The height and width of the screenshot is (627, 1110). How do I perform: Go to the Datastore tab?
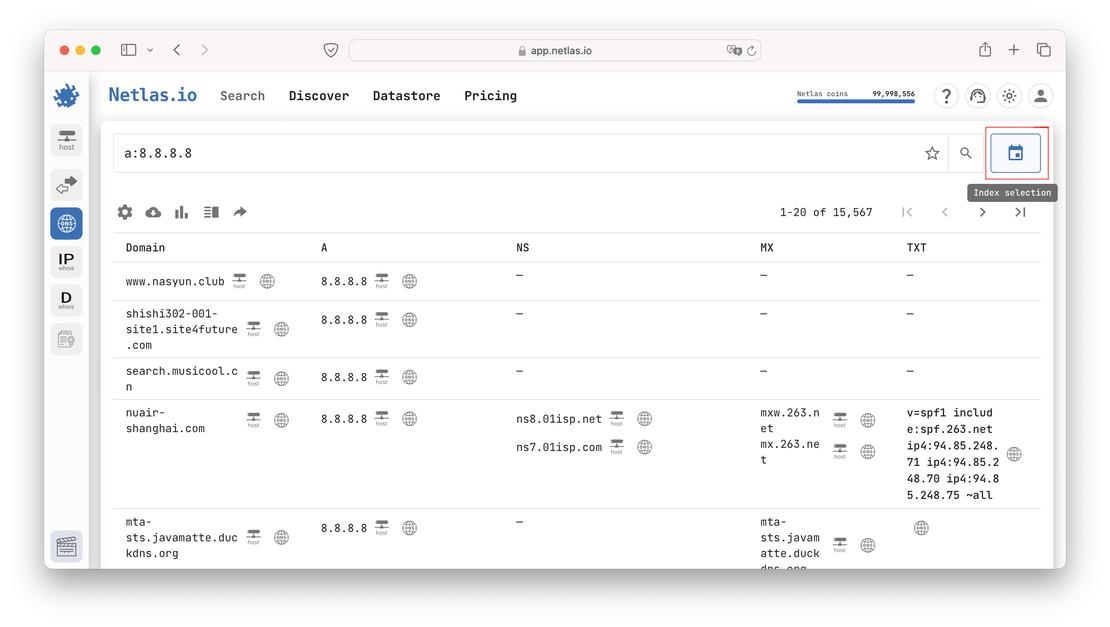click(406, 96)
